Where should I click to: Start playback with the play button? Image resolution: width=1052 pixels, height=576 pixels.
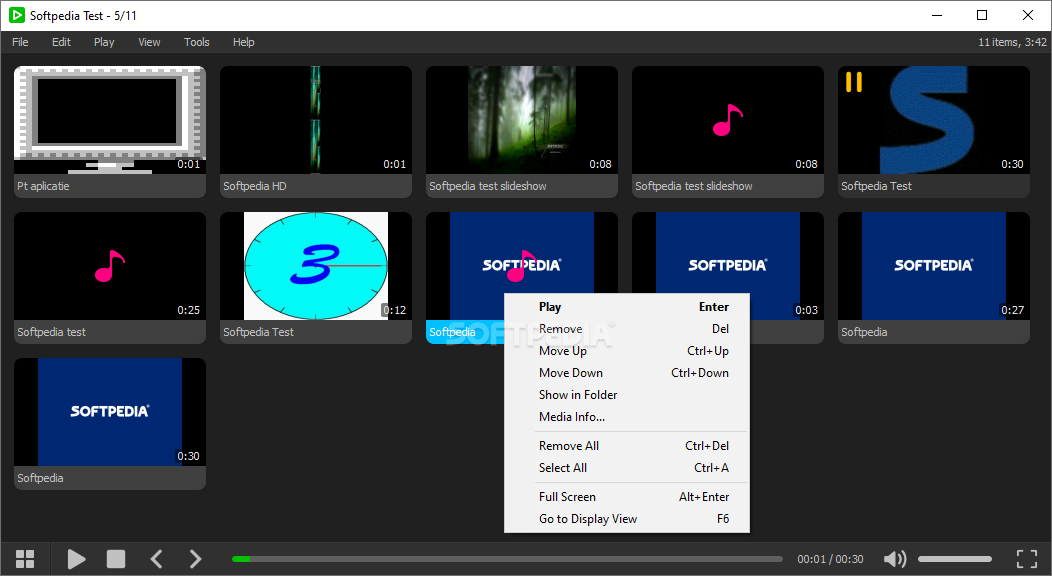76,559
